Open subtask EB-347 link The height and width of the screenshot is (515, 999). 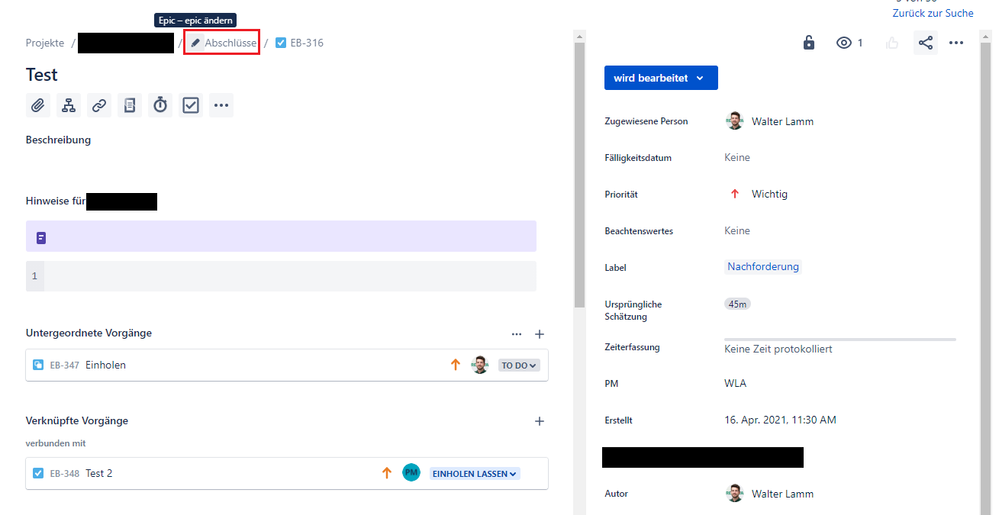(x=64, y=365)
